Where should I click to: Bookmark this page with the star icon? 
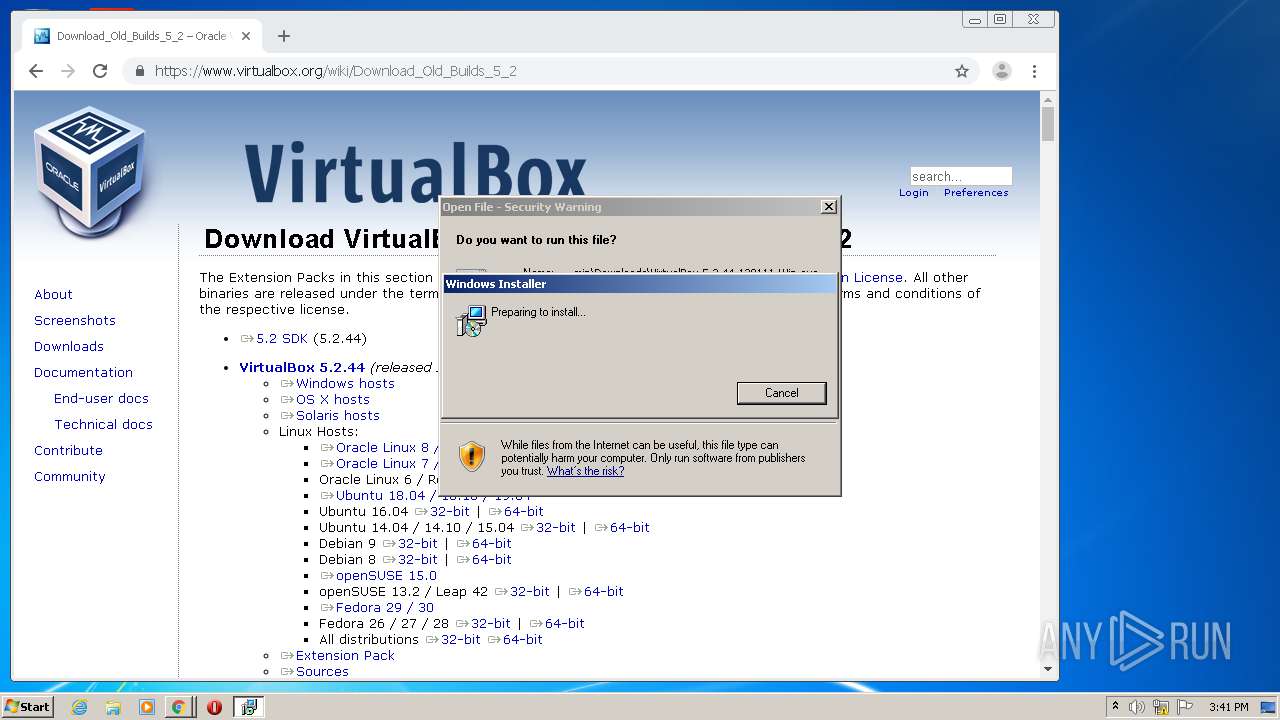click(x=962, y=71)
